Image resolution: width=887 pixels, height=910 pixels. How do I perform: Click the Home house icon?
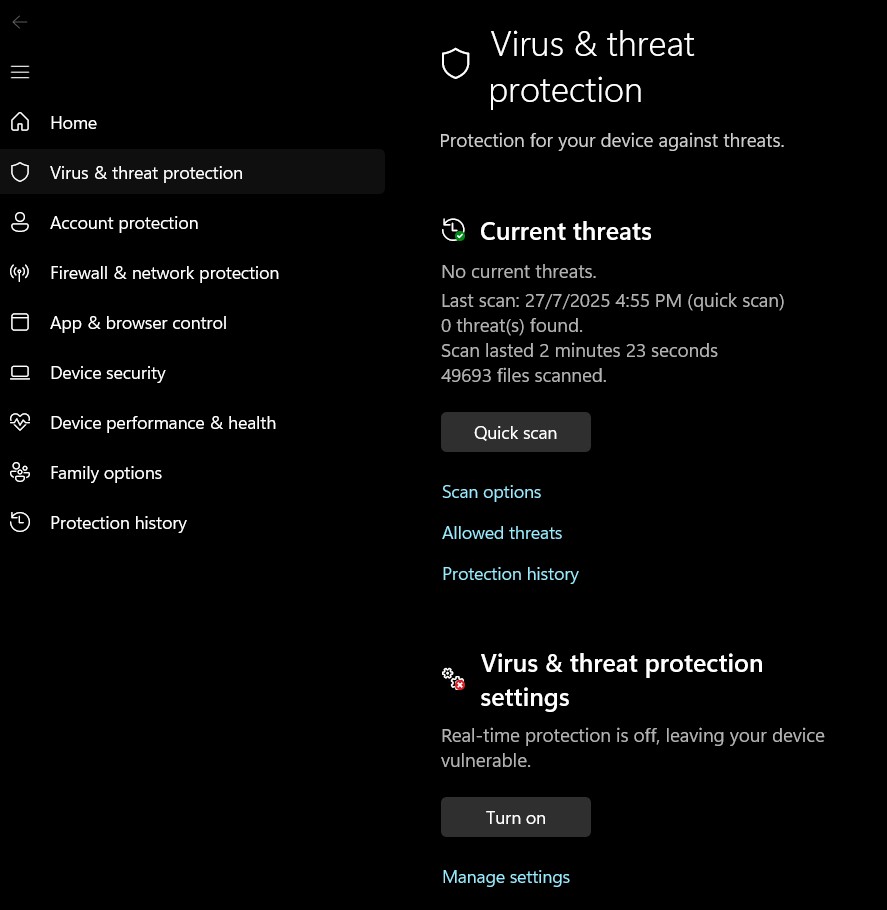coord(20,122)
